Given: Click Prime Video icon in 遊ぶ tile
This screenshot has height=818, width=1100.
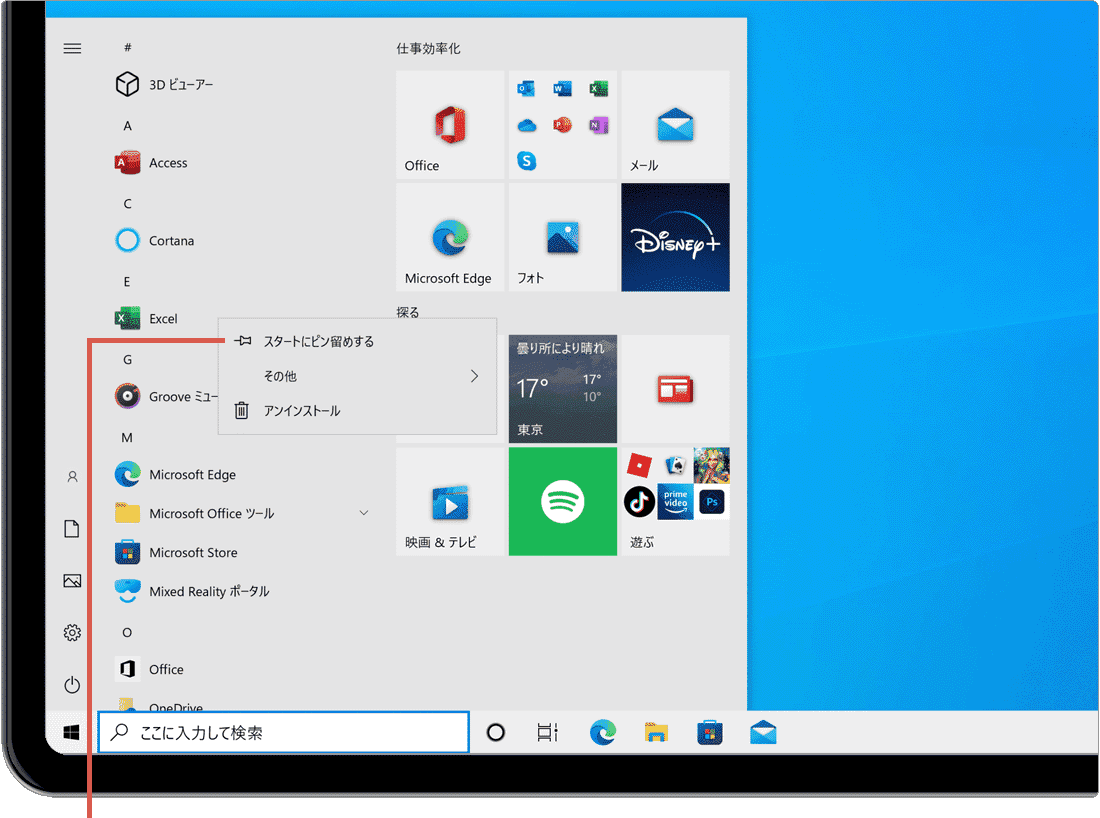Looking at the screenshot, I should tap(675, 502).
